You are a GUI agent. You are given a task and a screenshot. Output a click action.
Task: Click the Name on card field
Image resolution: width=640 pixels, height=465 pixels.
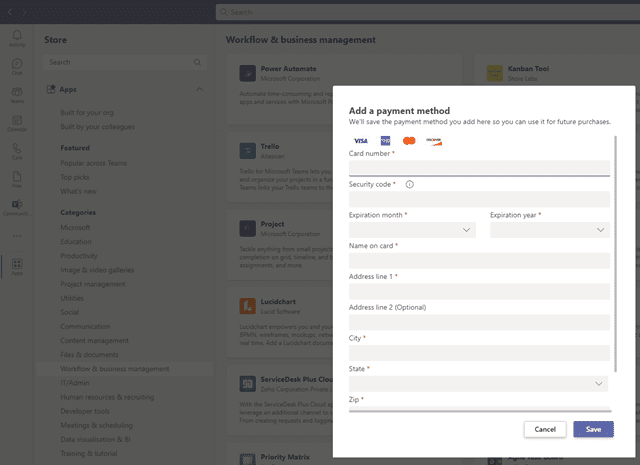click(x=479, y=261)
